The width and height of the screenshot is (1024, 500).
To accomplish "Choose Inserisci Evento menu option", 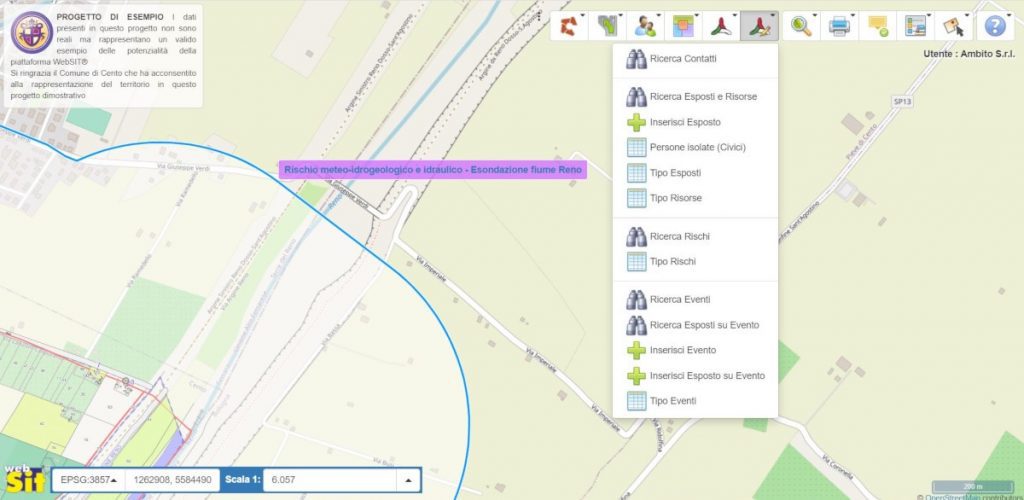I will [682, 350].
